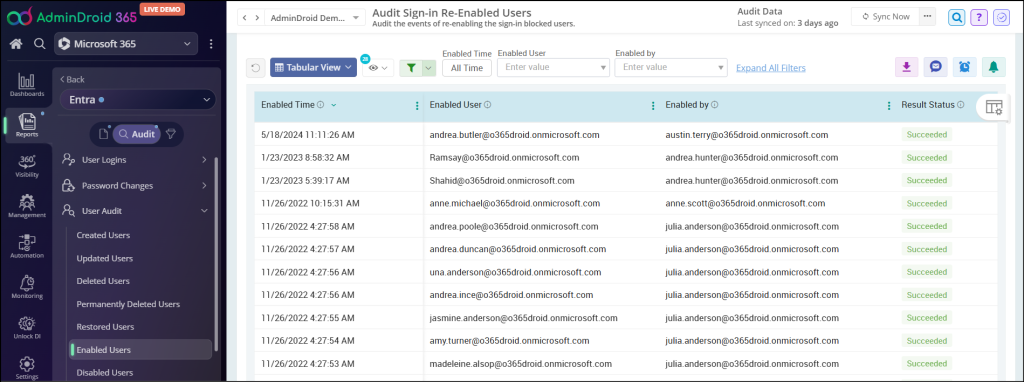Open the three-dot menu beside Microsoft 365

pyautogui.click(x=211, y=44)
